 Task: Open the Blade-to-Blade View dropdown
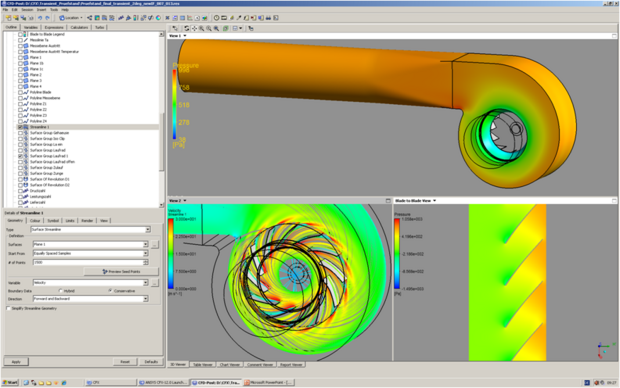click(x=435, y=201)
